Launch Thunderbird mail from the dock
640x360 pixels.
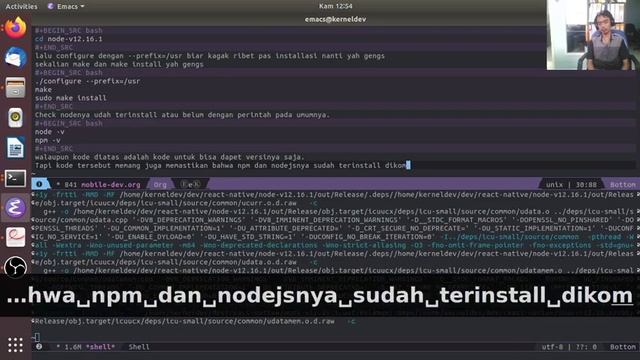pyautogui.click(x=16, y=57)
